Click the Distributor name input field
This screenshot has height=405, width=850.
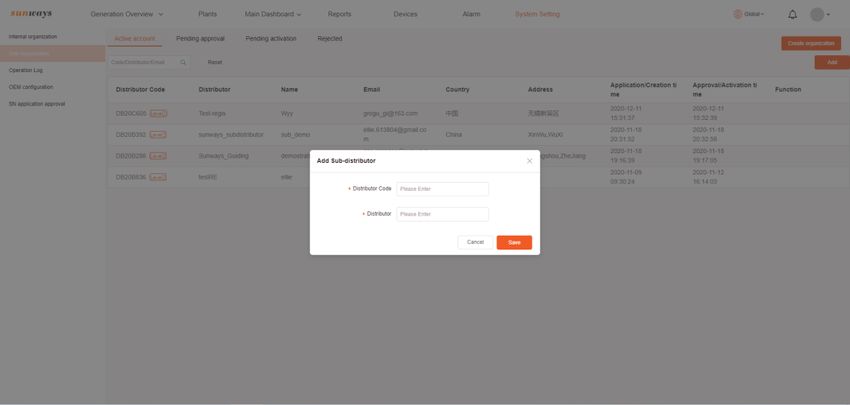[442, 214]
